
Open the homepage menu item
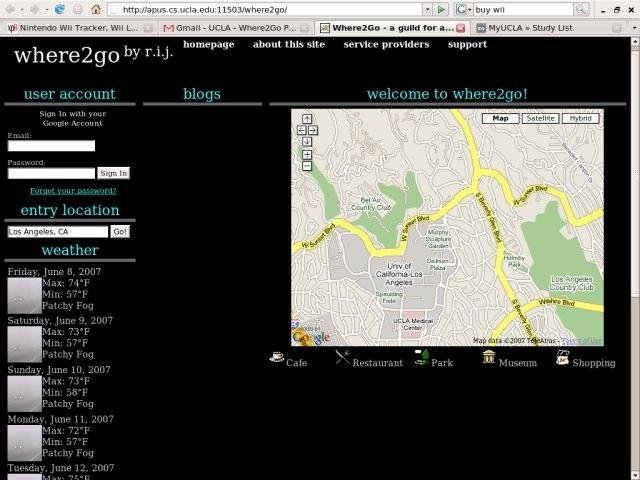[x=209, y=44]
